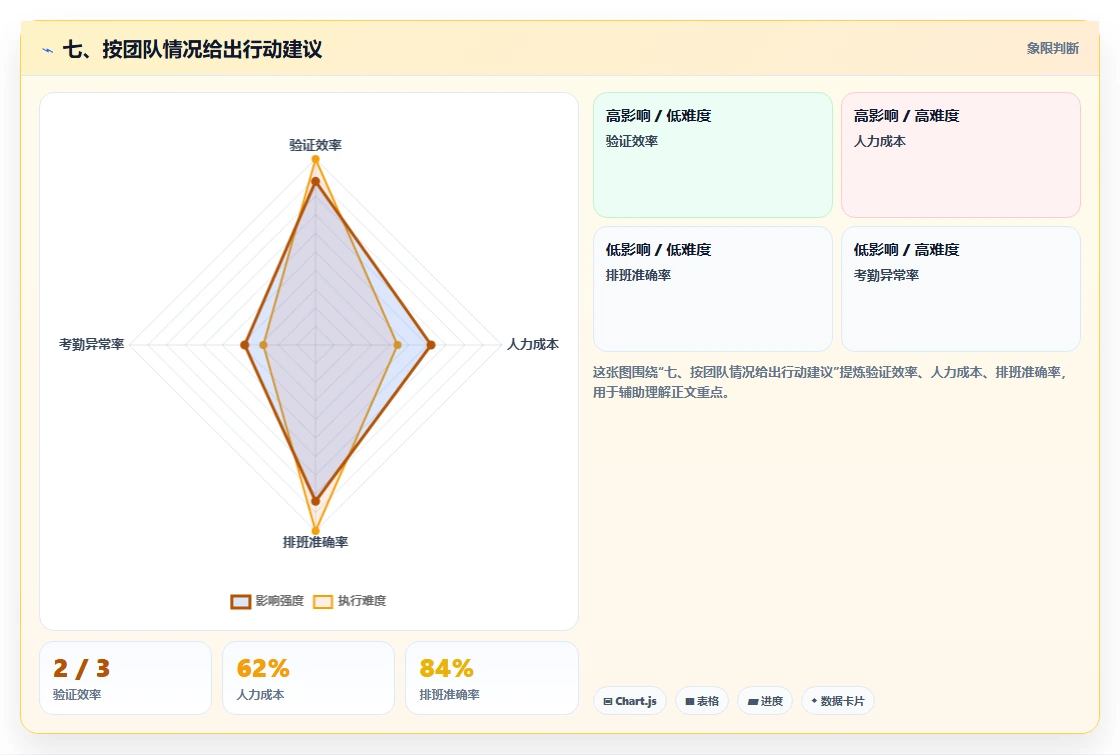
Task: Open the 低影响 / 低难度 quadrant card
Action: coord(713,289)
